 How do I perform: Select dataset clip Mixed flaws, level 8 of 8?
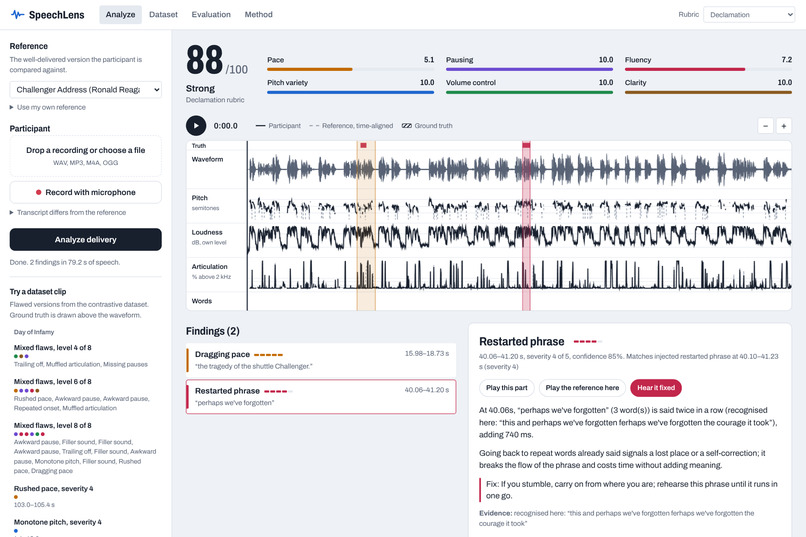click(x=85, y=448)
